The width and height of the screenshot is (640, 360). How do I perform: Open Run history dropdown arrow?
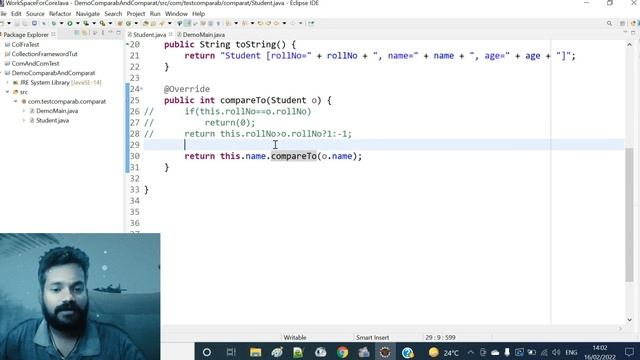pos(78,23)
